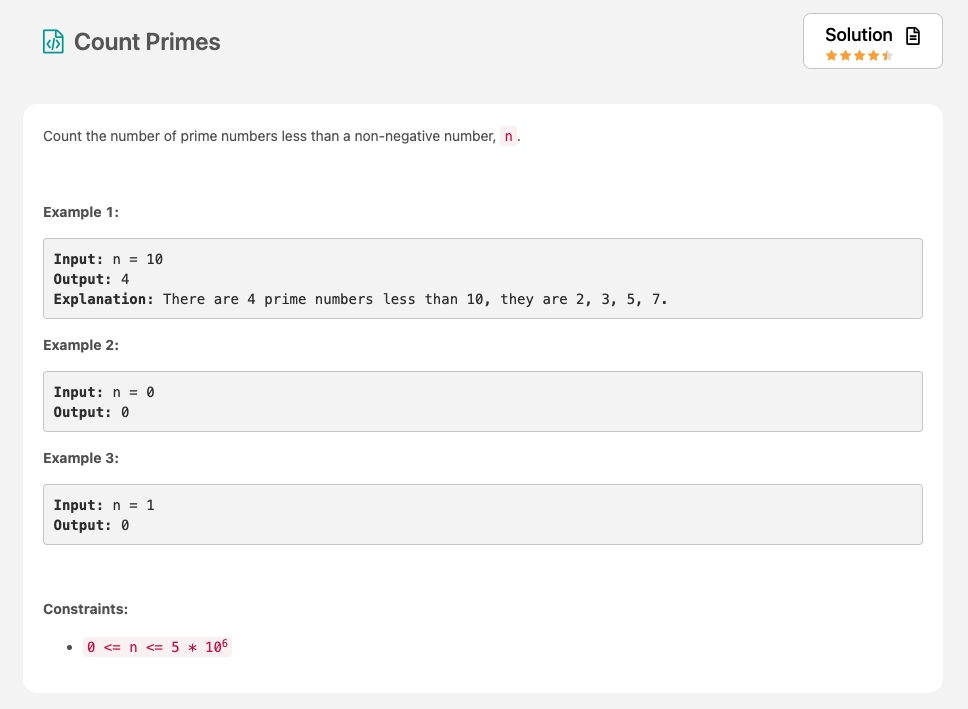Click the Explanation line in Example 1
968x709 pixels.
[x=361, y=299]
